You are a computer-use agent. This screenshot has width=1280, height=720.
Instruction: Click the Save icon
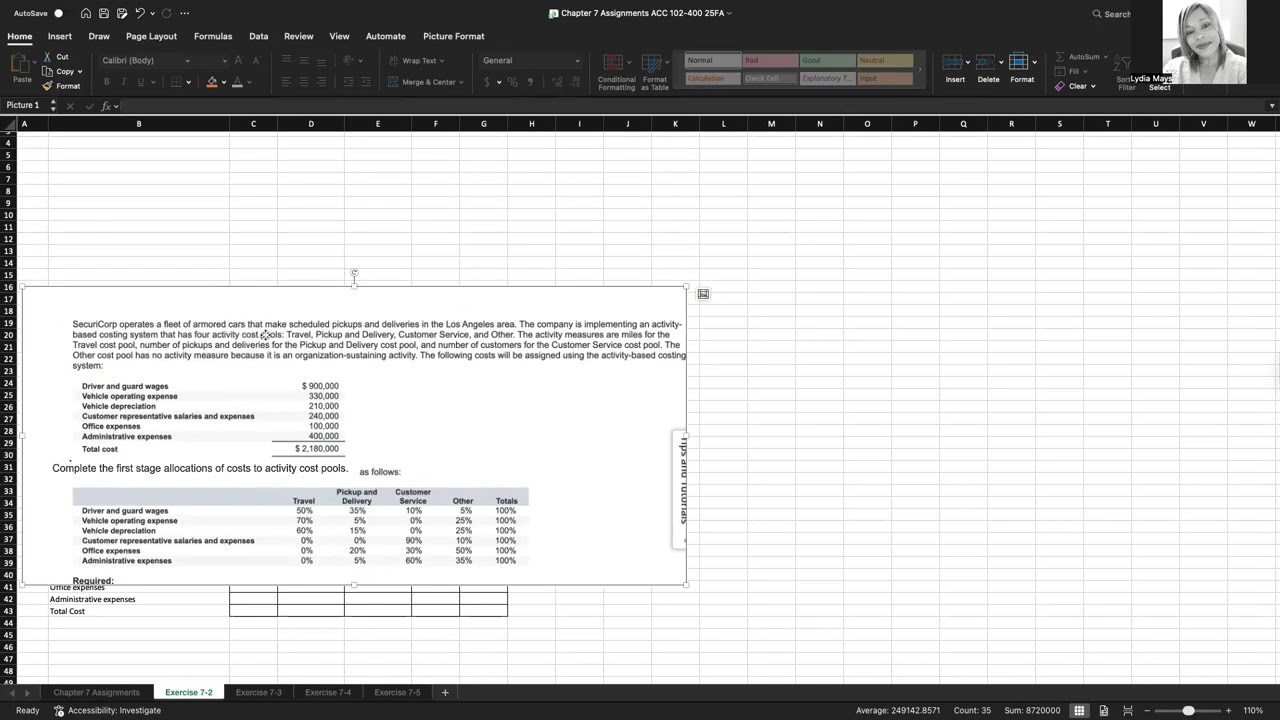(104, 13)
